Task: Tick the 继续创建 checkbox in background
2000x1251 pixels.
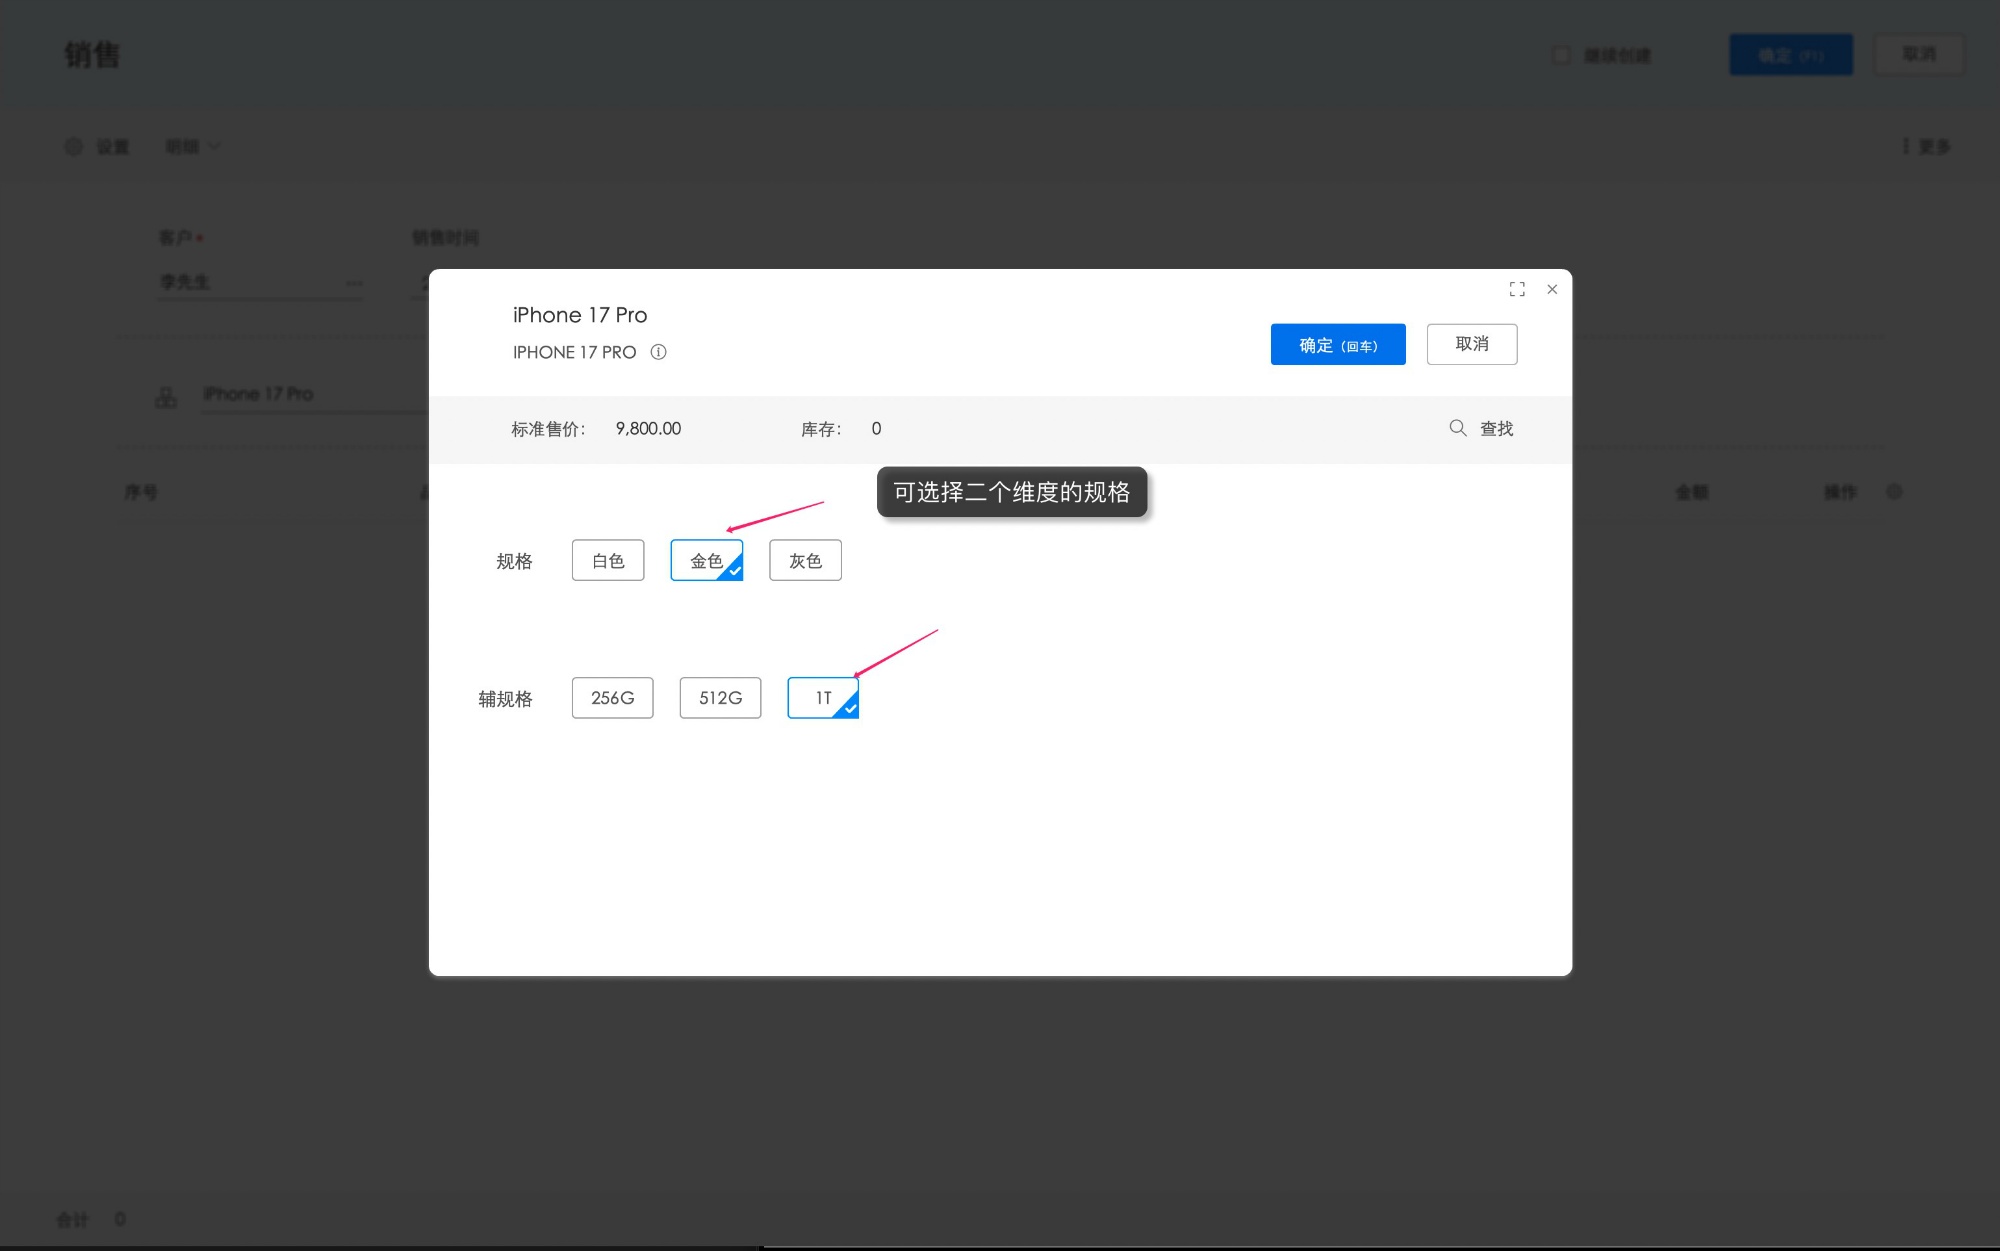Action: 1561,55
